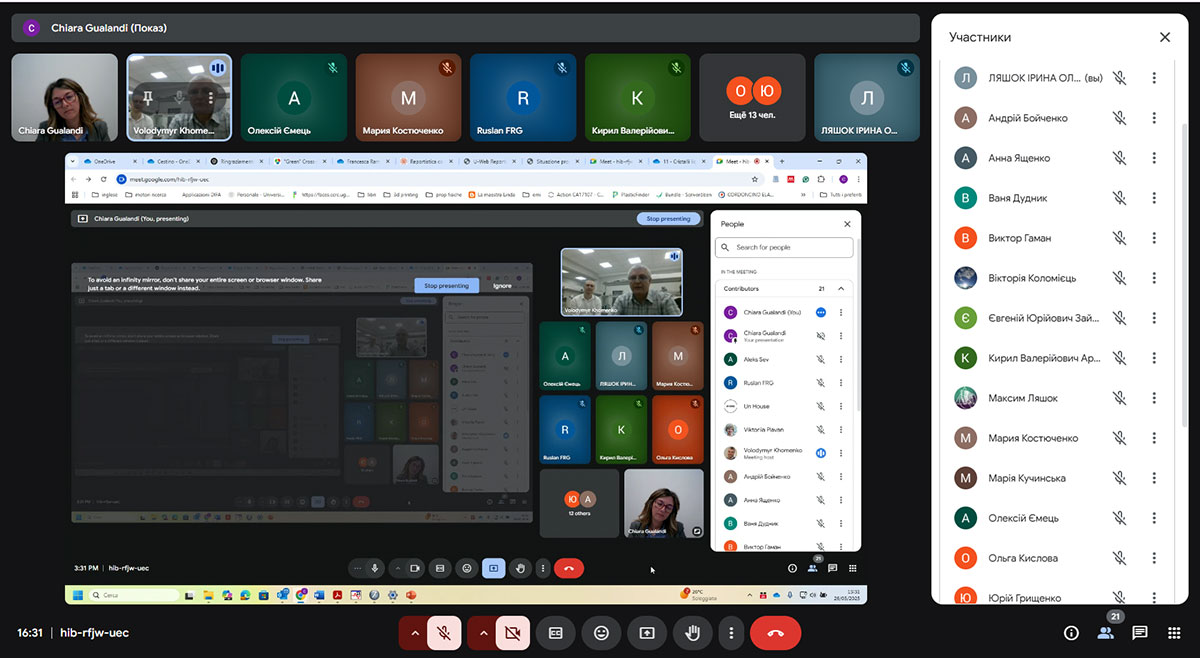Click muted mic icon for Ольга Кислова
Screen dimensions: 1200x658
coord(1120,558)
